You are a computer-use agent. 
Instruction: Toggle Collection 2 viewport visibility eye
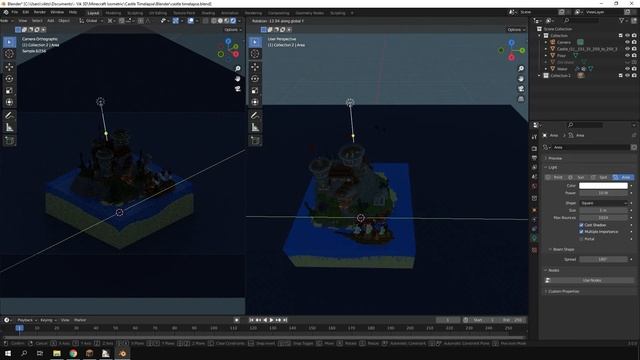(627, 76)
